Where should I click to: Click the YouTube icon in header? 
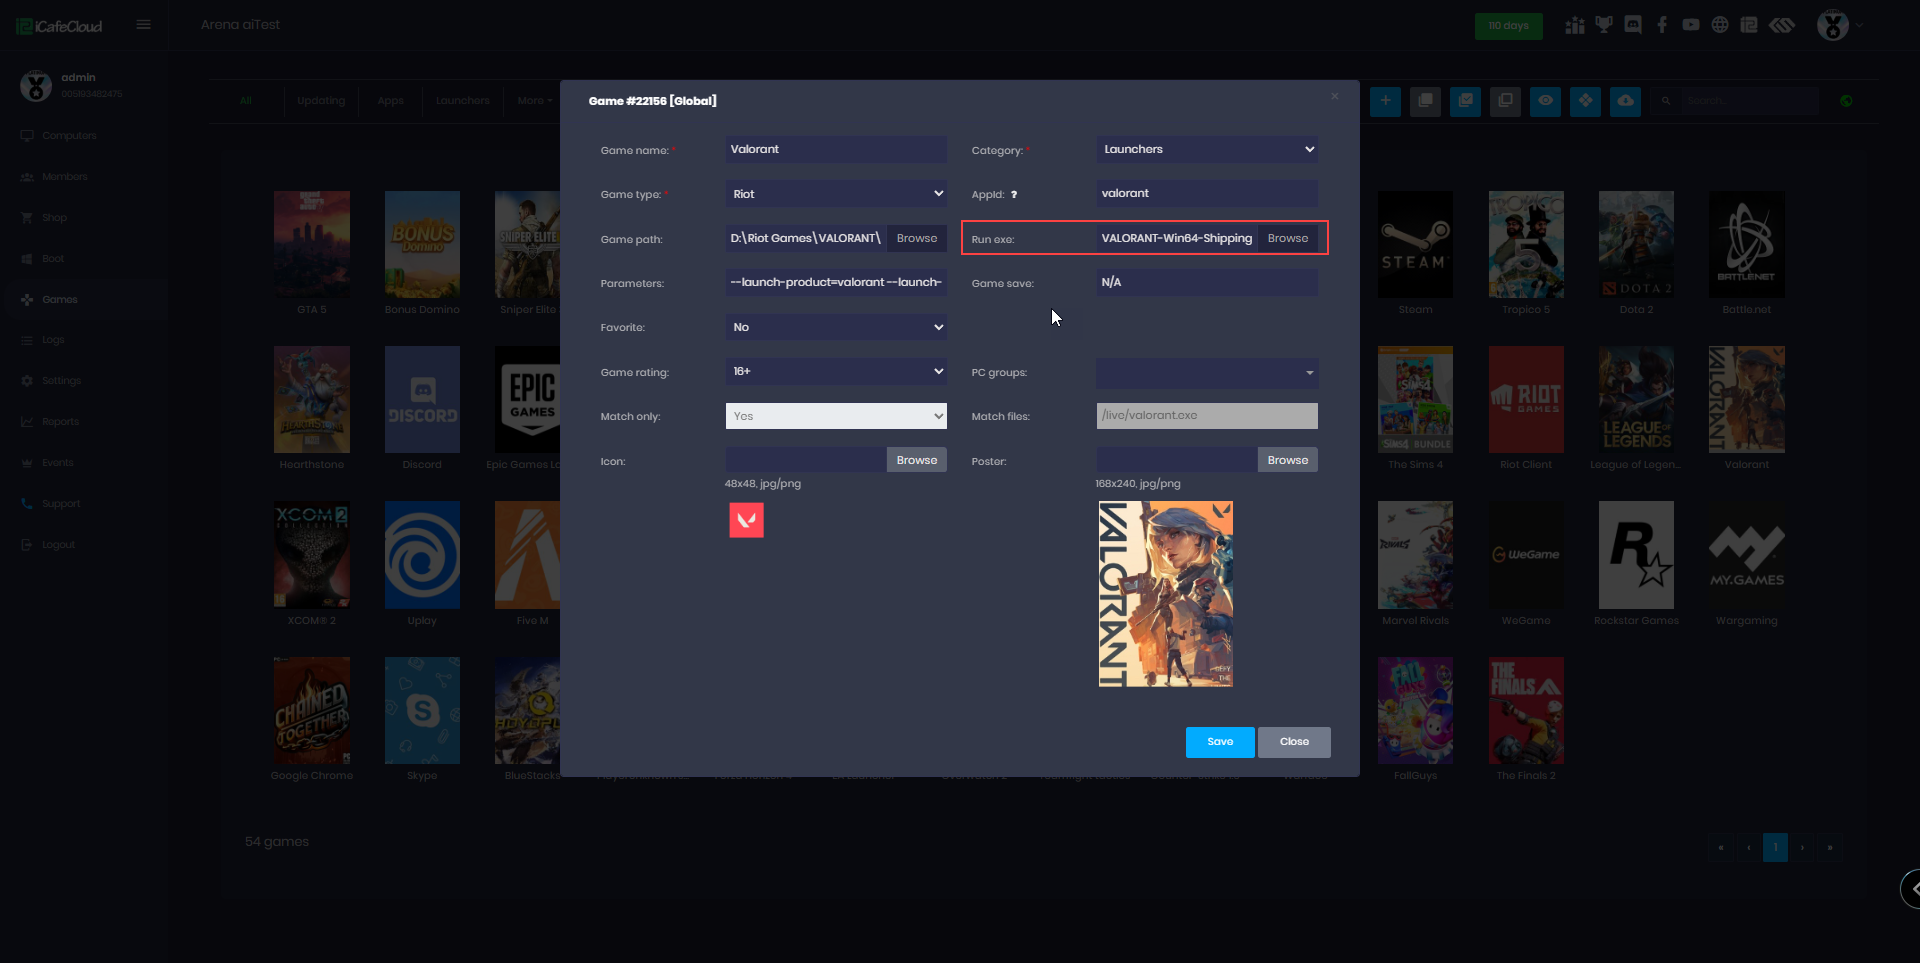click(1690, 25)
